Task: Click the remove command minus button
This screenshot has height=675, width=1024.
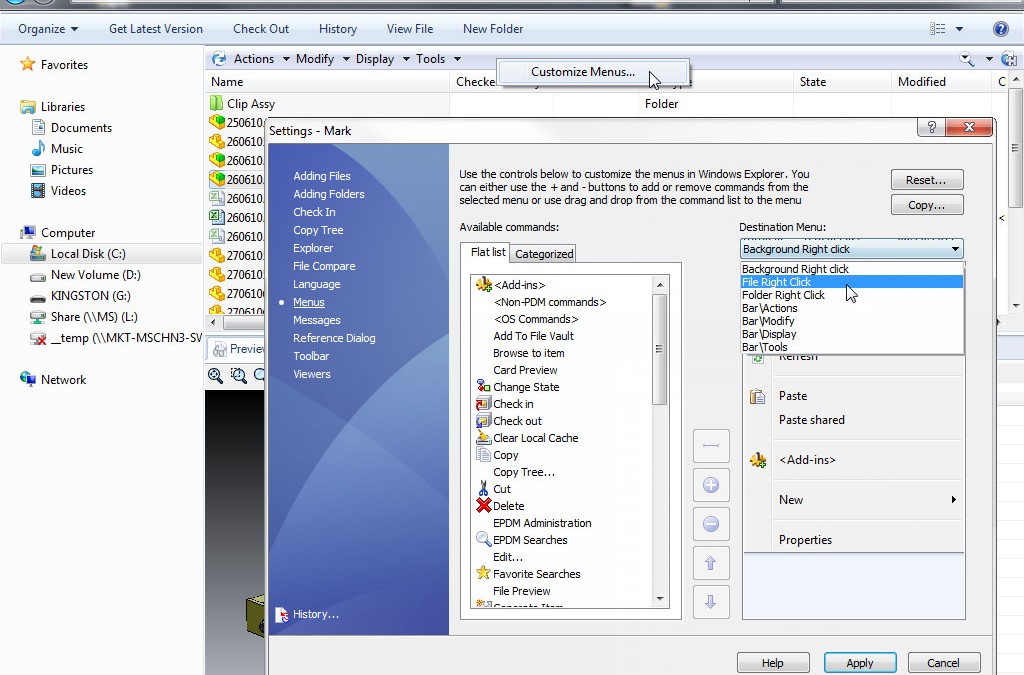Action: [x=711, y=524]
